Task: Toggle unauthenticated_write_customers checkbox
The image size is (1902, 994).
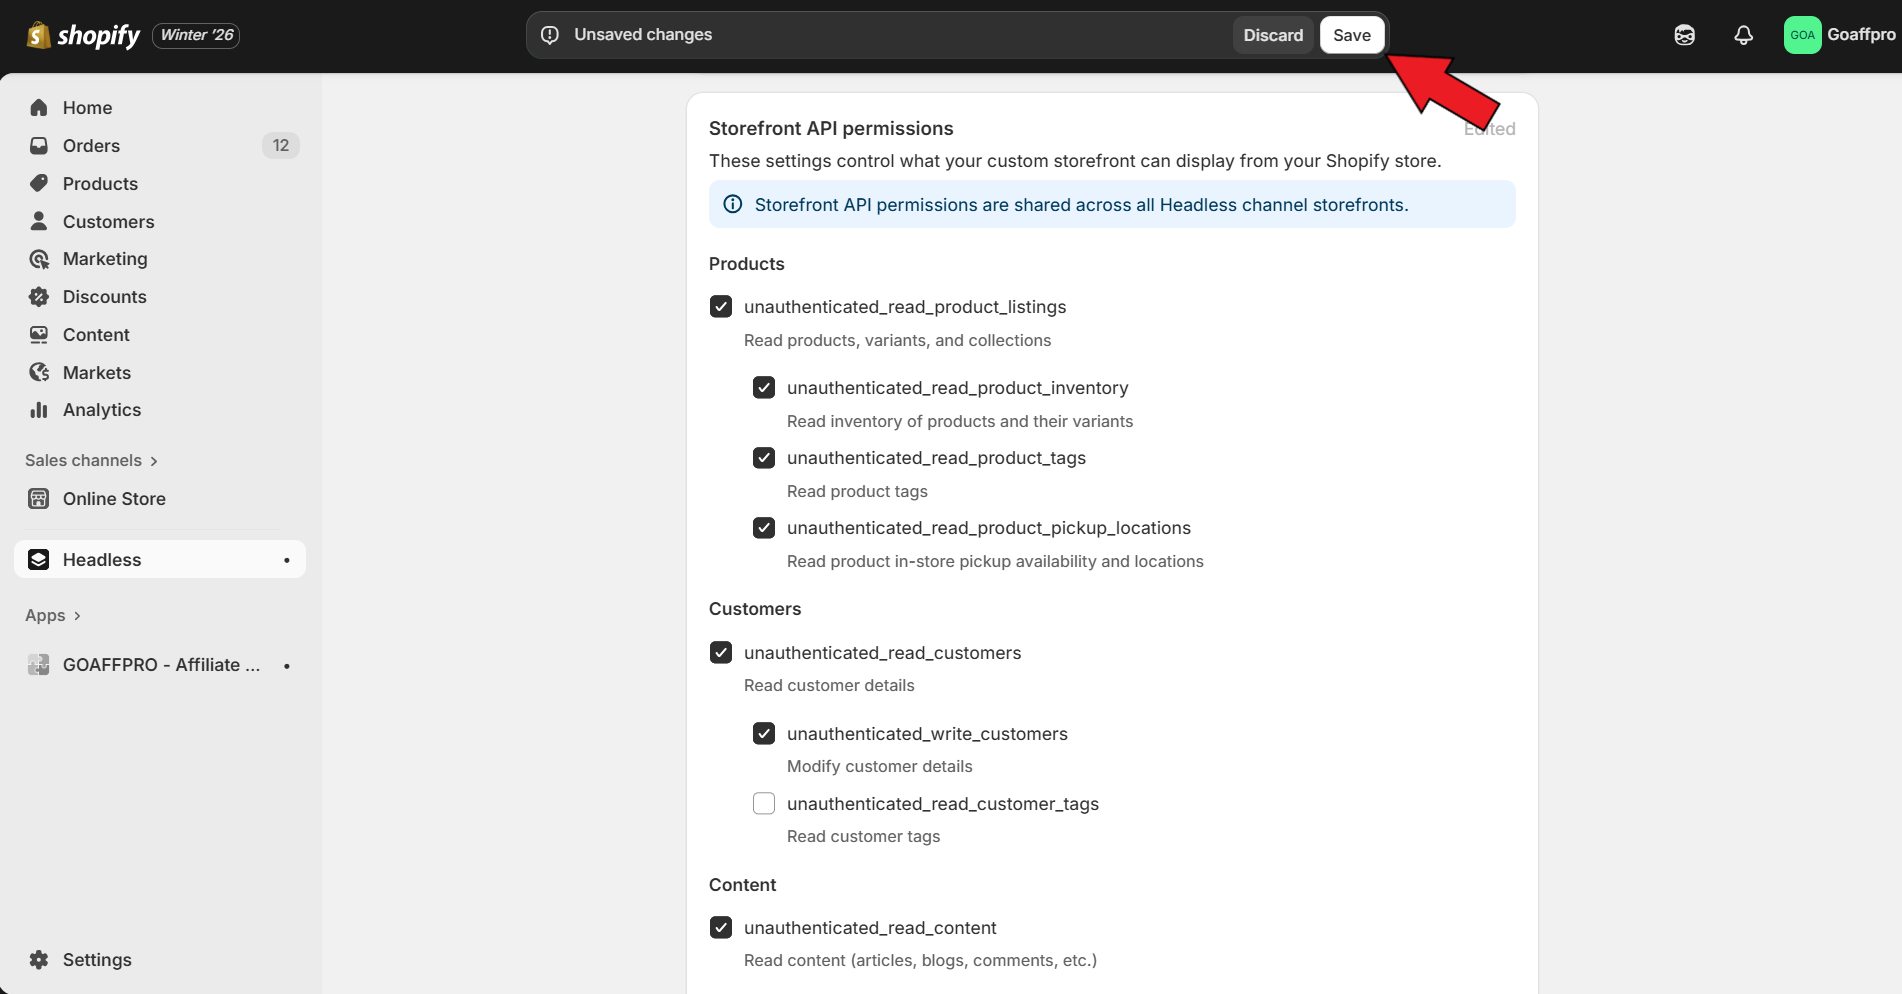Action: (x=764, y=734)
